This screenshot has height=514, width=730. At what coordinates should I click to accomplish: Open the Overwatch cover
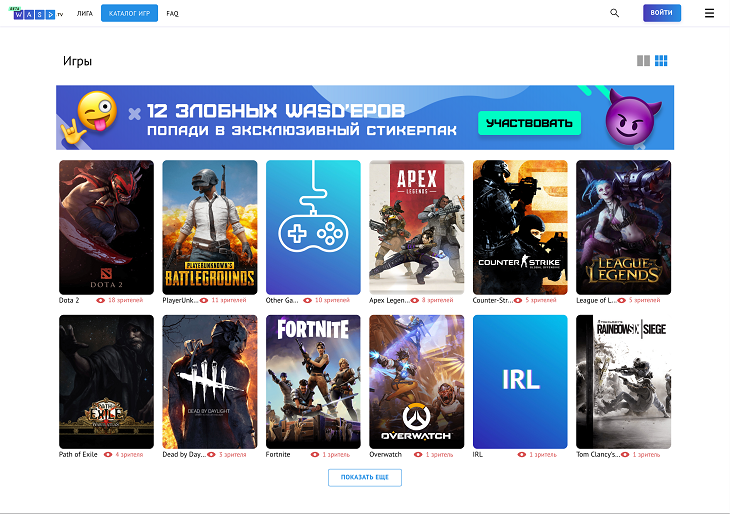click(416, 382)
